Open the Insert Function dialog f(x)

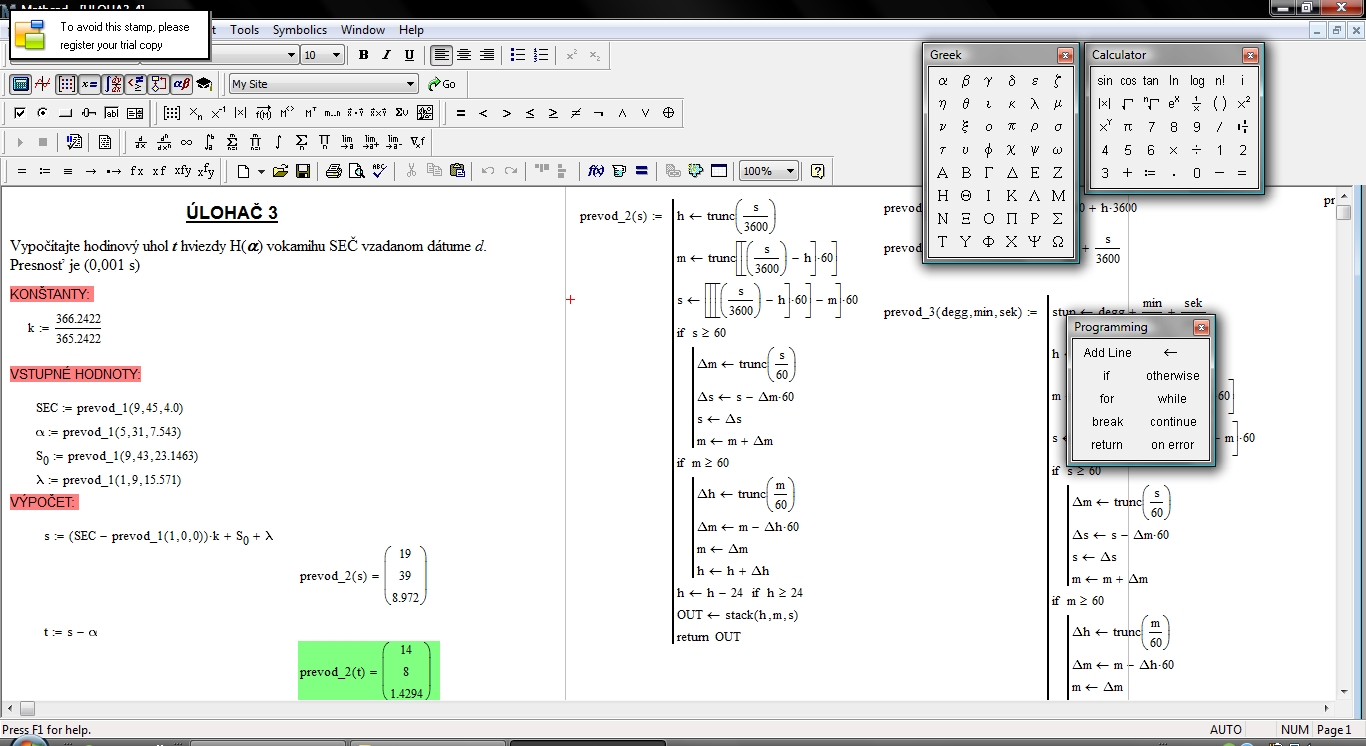click(596, 171)
